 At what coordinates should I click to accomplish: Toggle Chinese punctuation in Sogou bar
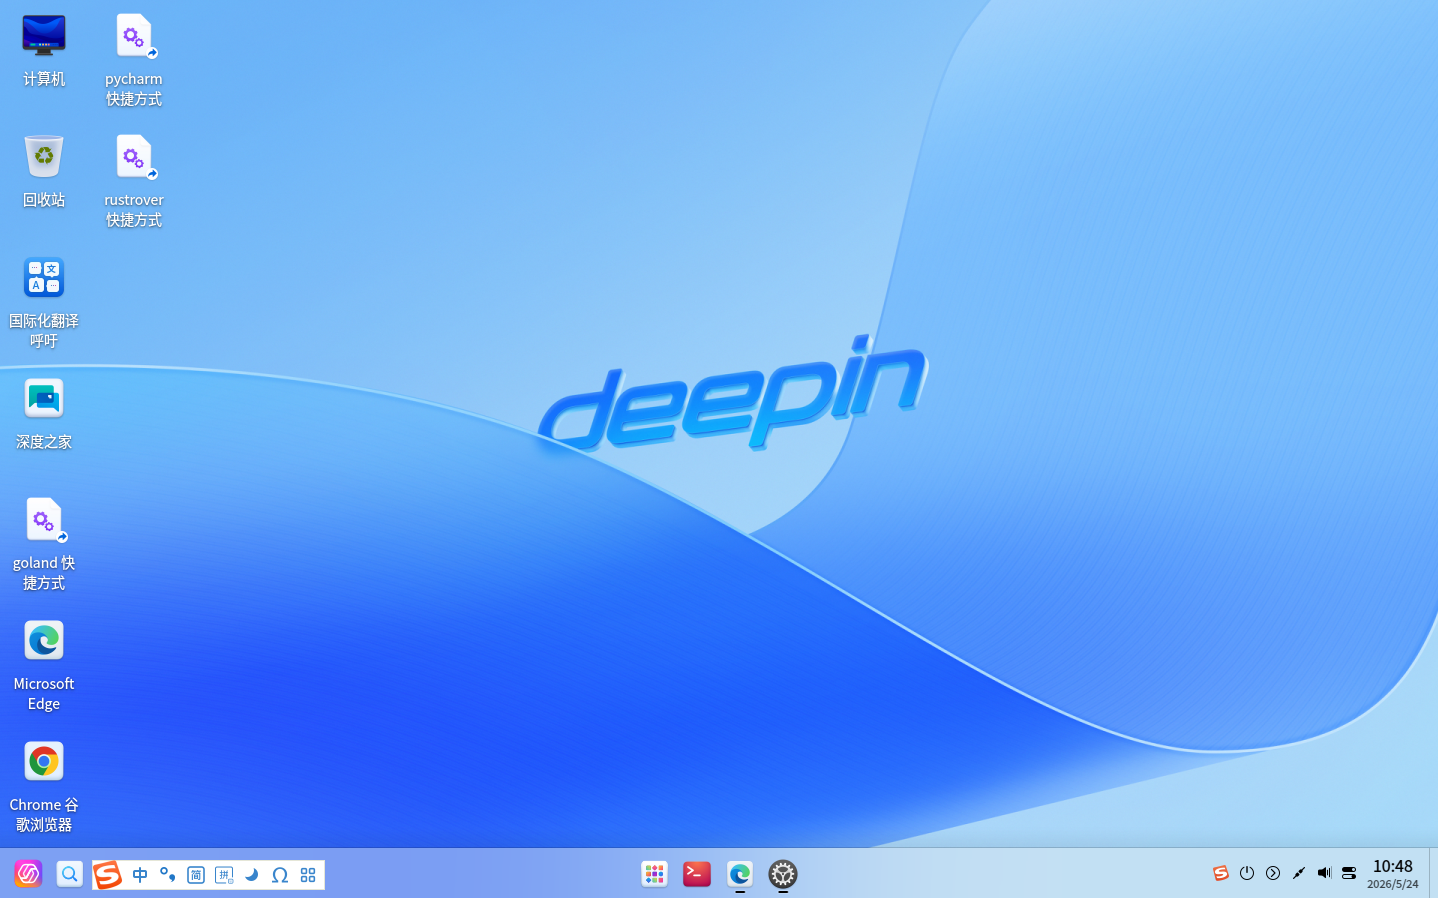coord(168,875)
